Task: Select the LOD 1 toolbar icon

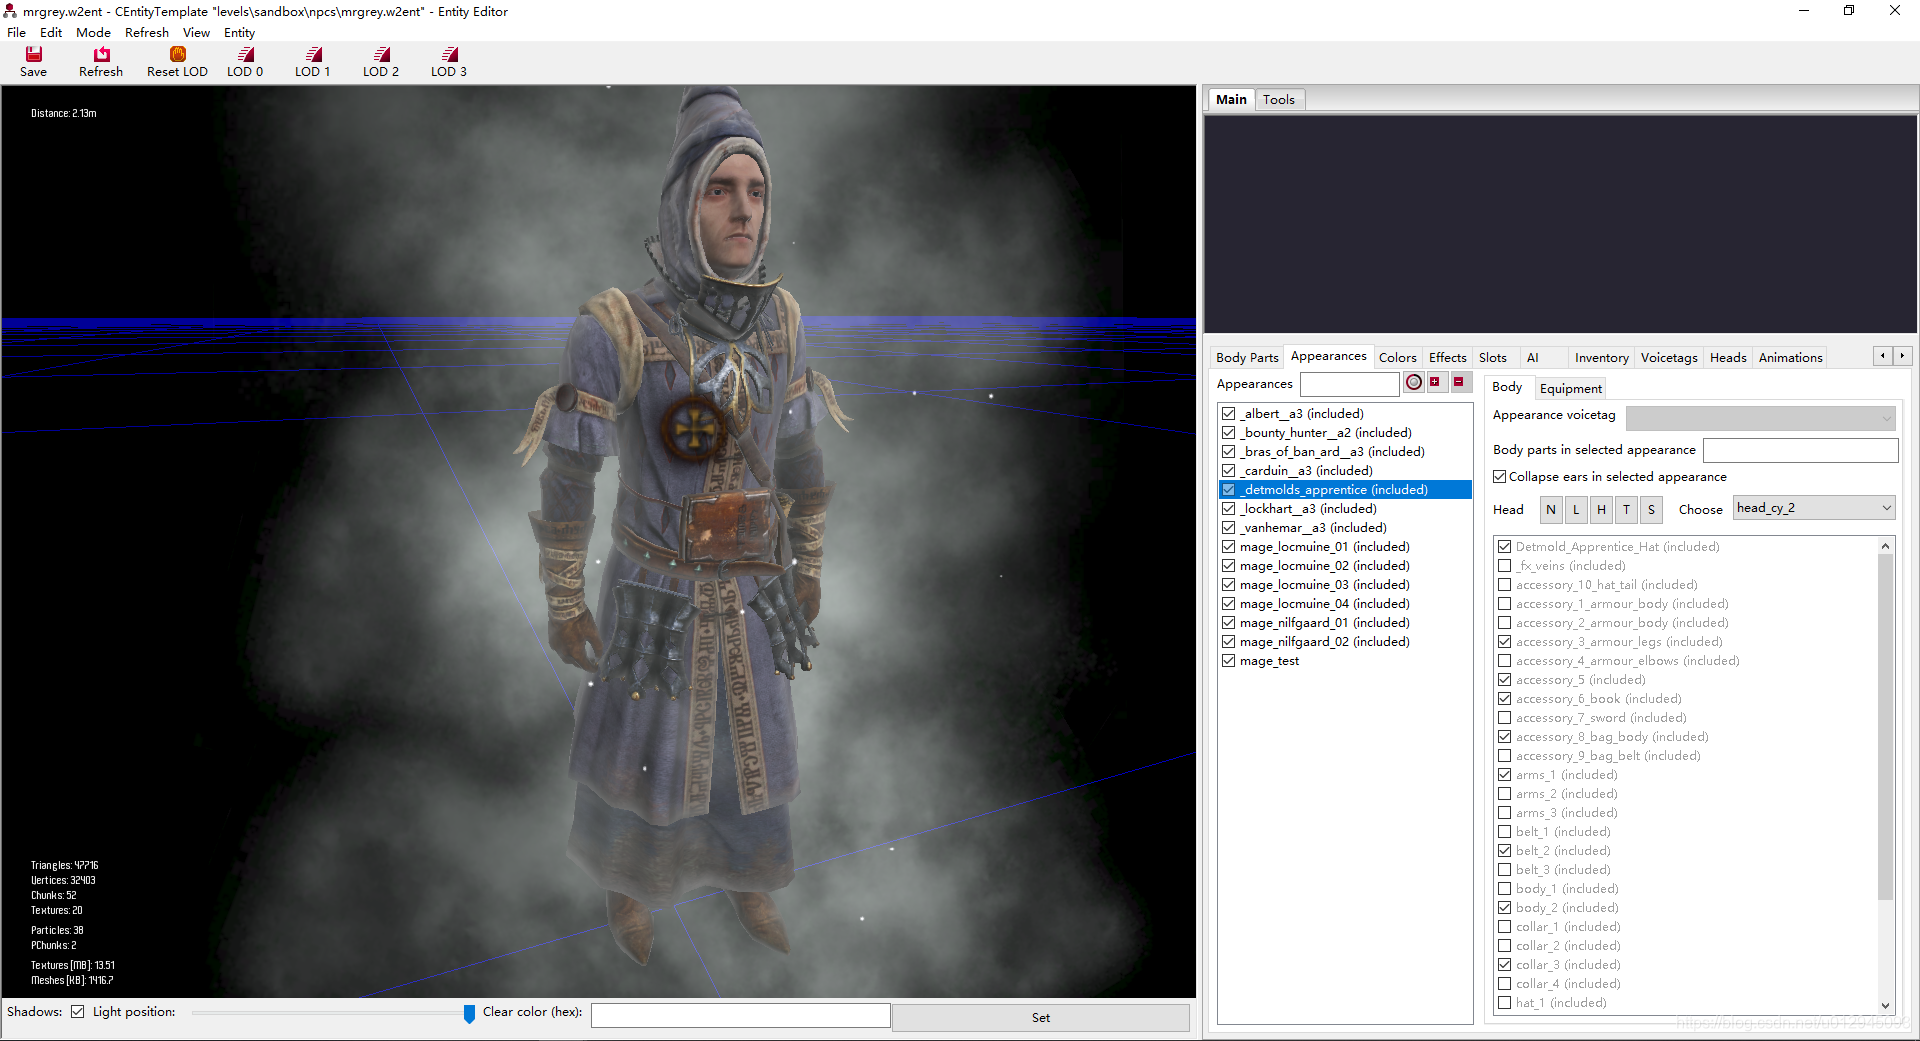Action: (314, 54)
